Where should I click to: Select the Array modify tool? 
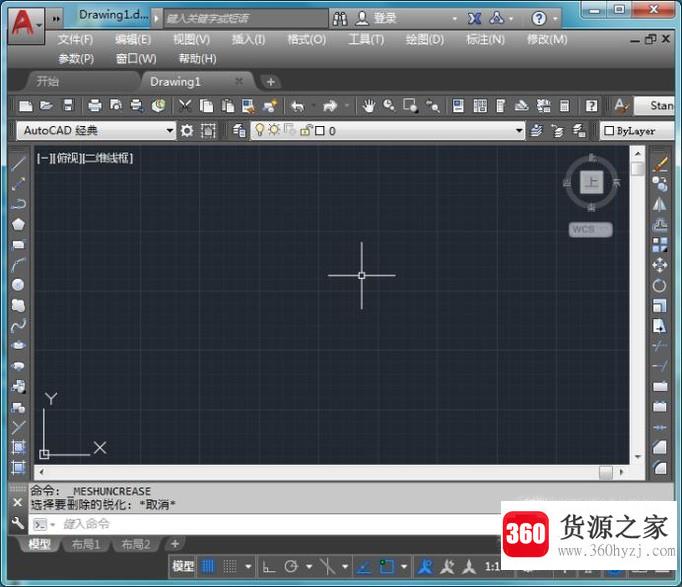pyautogui.click(x=659, y=245)
